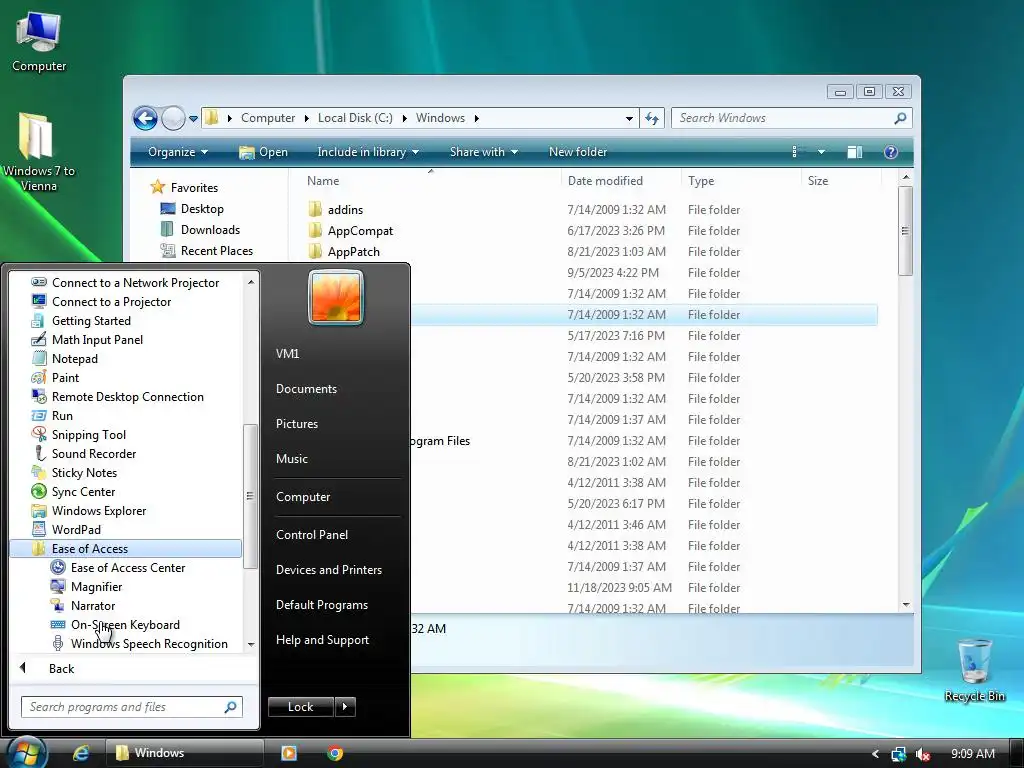Open Connect to a Network Projector
This screenshot has width=1024, height=768.
coord(135,283)
